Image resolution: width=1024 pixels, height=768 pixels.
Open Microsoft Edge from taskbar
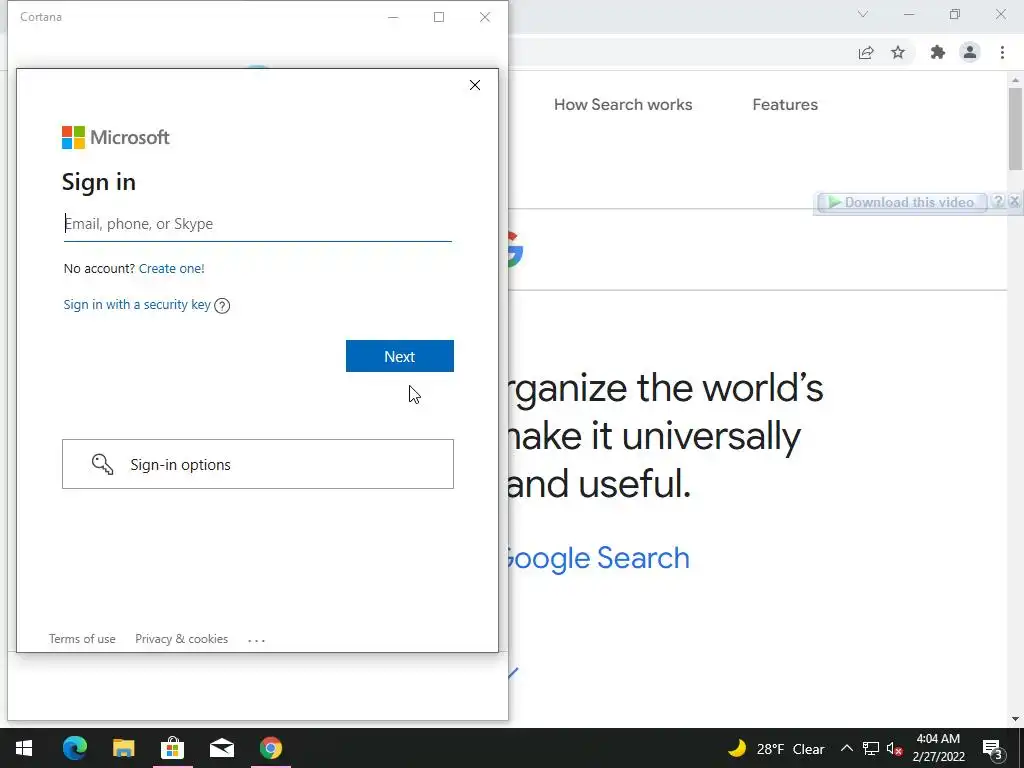tap(74, 748)
